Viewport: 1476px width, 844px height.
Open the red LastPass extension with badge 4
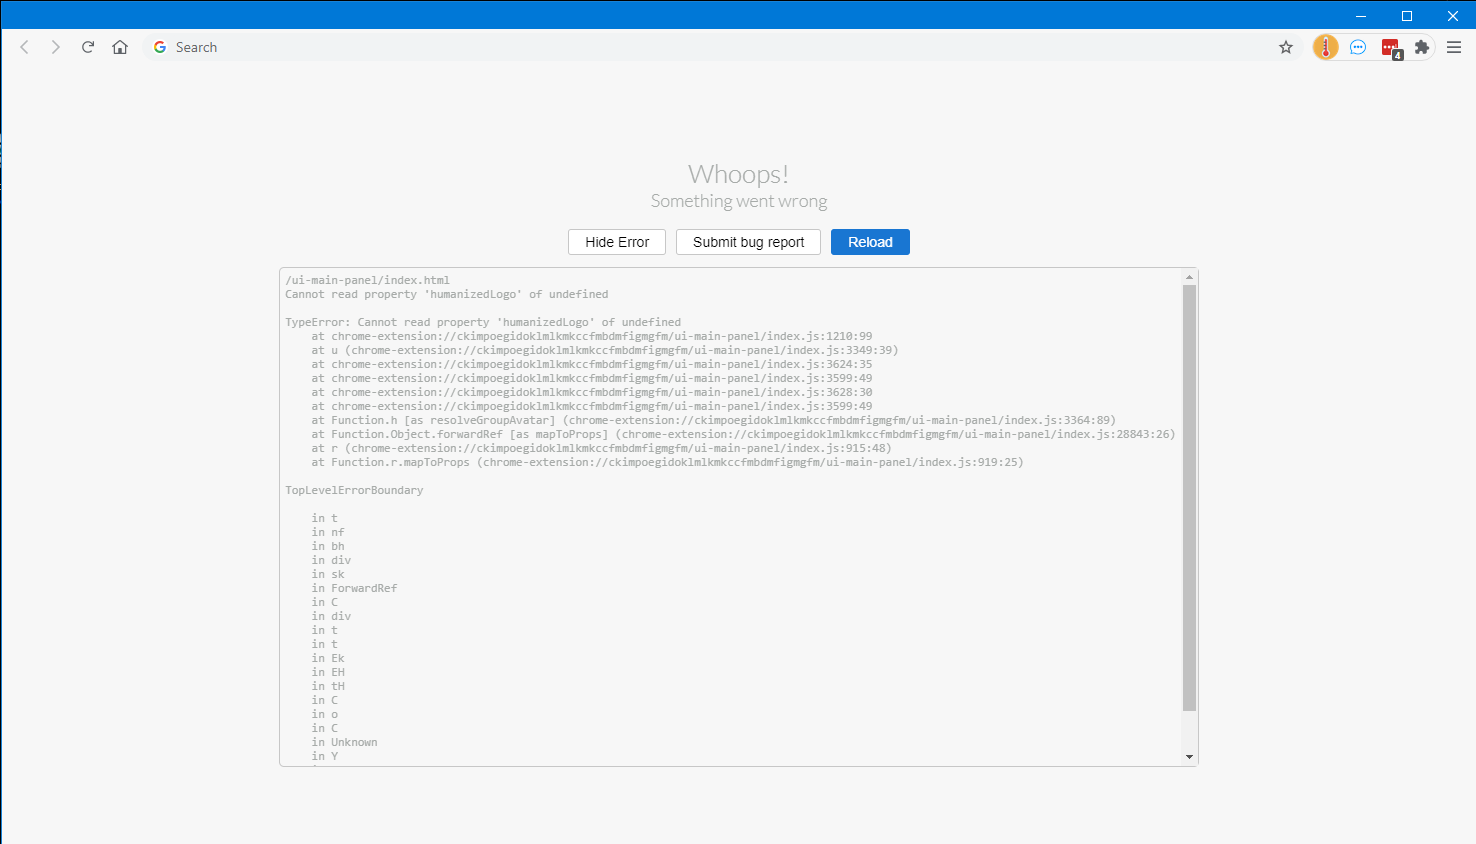coord(1391,48)
